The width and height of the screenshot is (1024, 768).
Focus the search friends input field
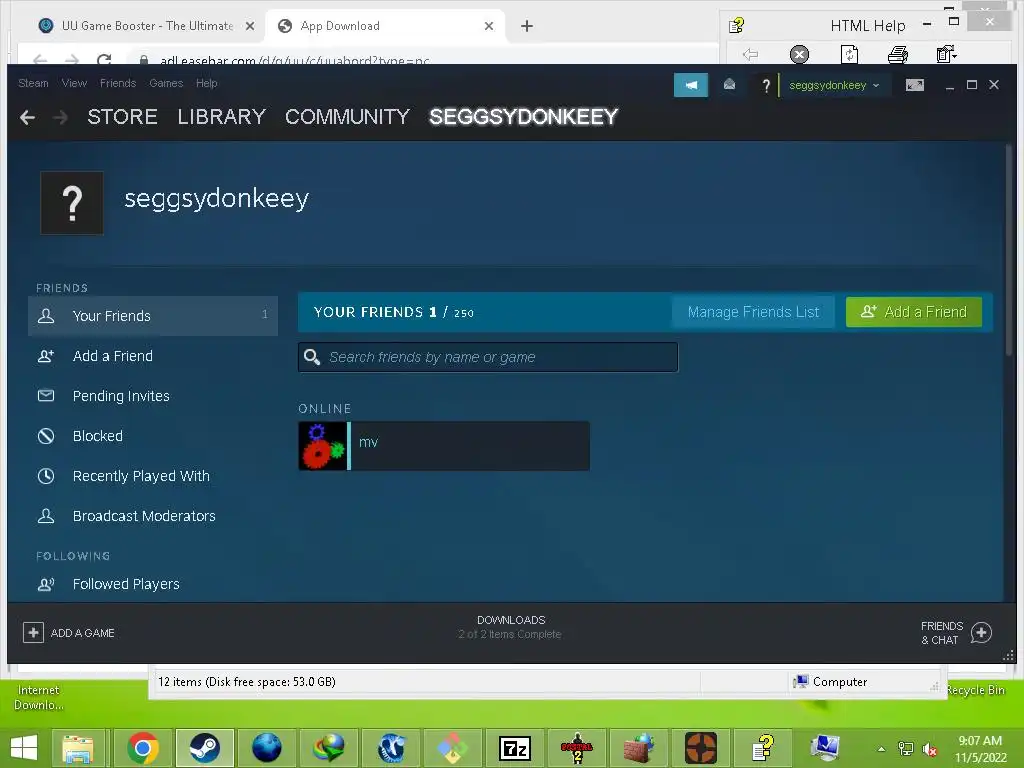tap(488, 357)
